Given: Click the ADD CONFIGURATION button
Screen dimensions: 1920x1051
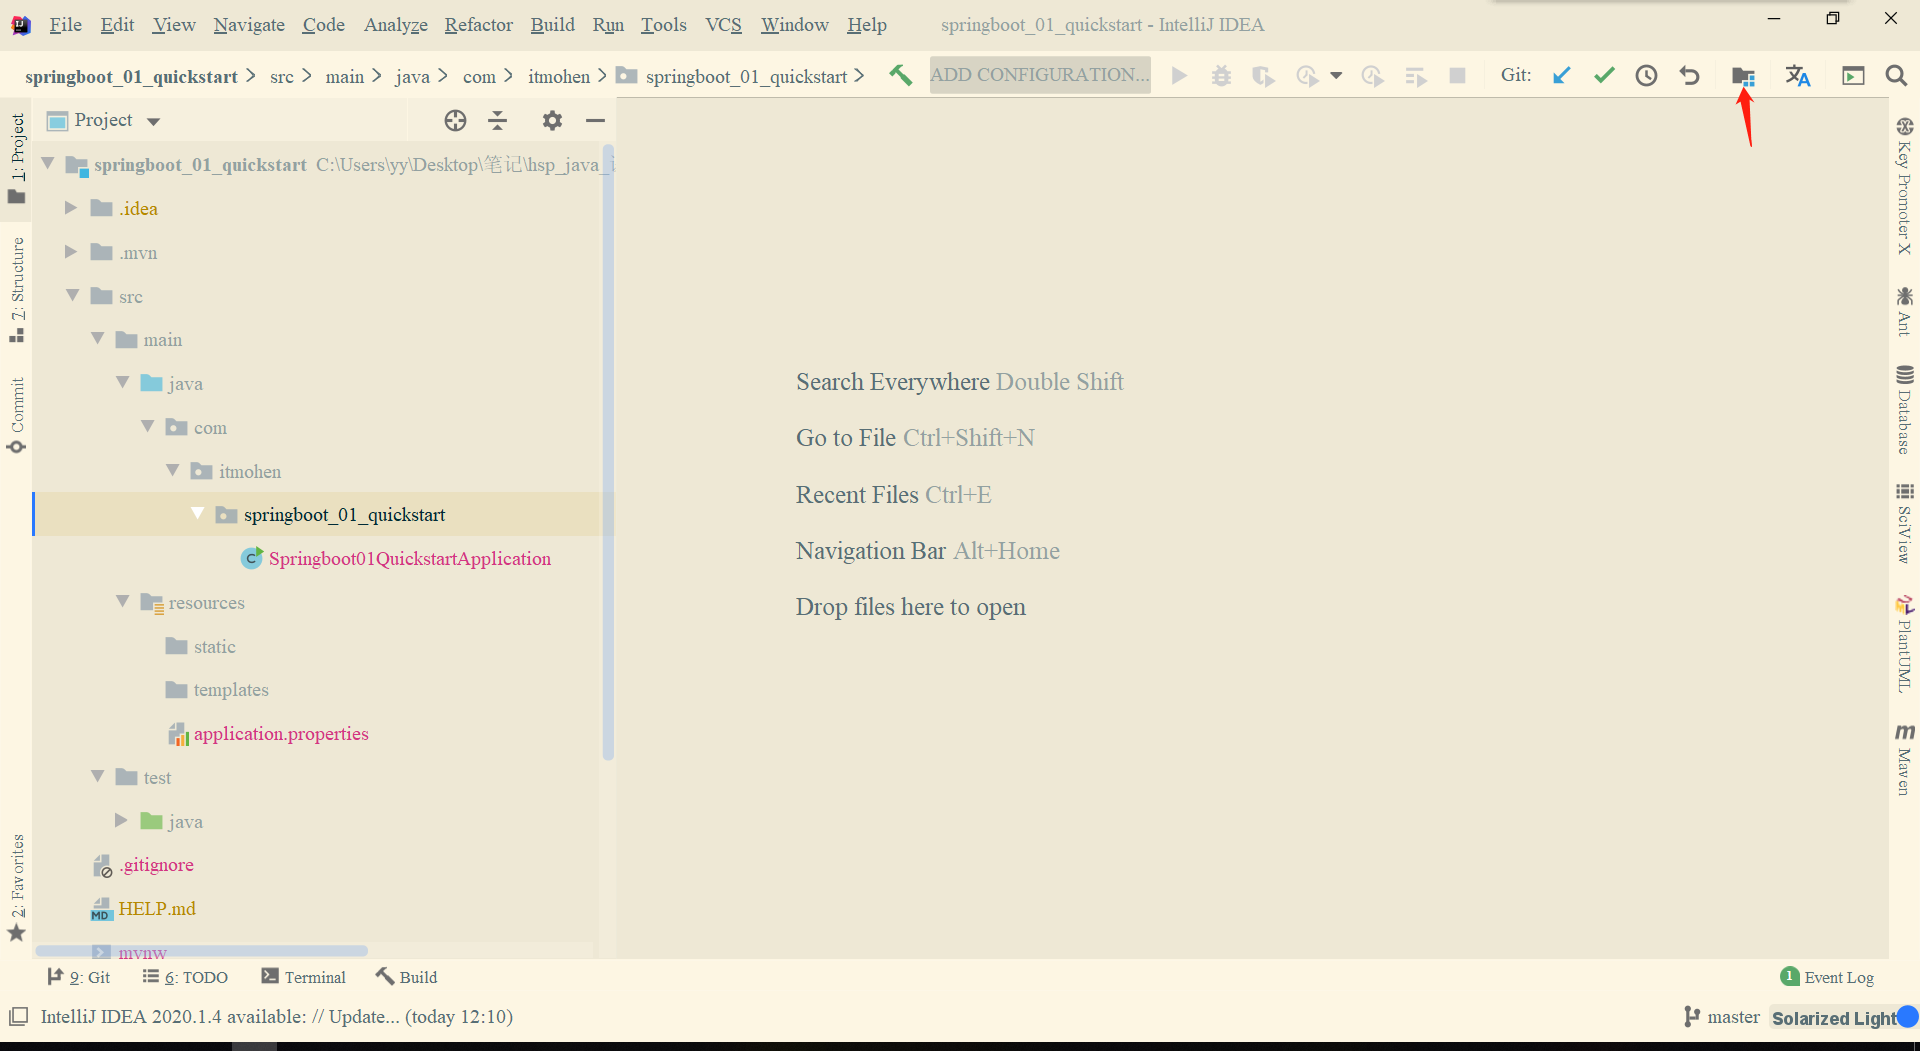Looking at the screenshot, I should point(1040,75).
